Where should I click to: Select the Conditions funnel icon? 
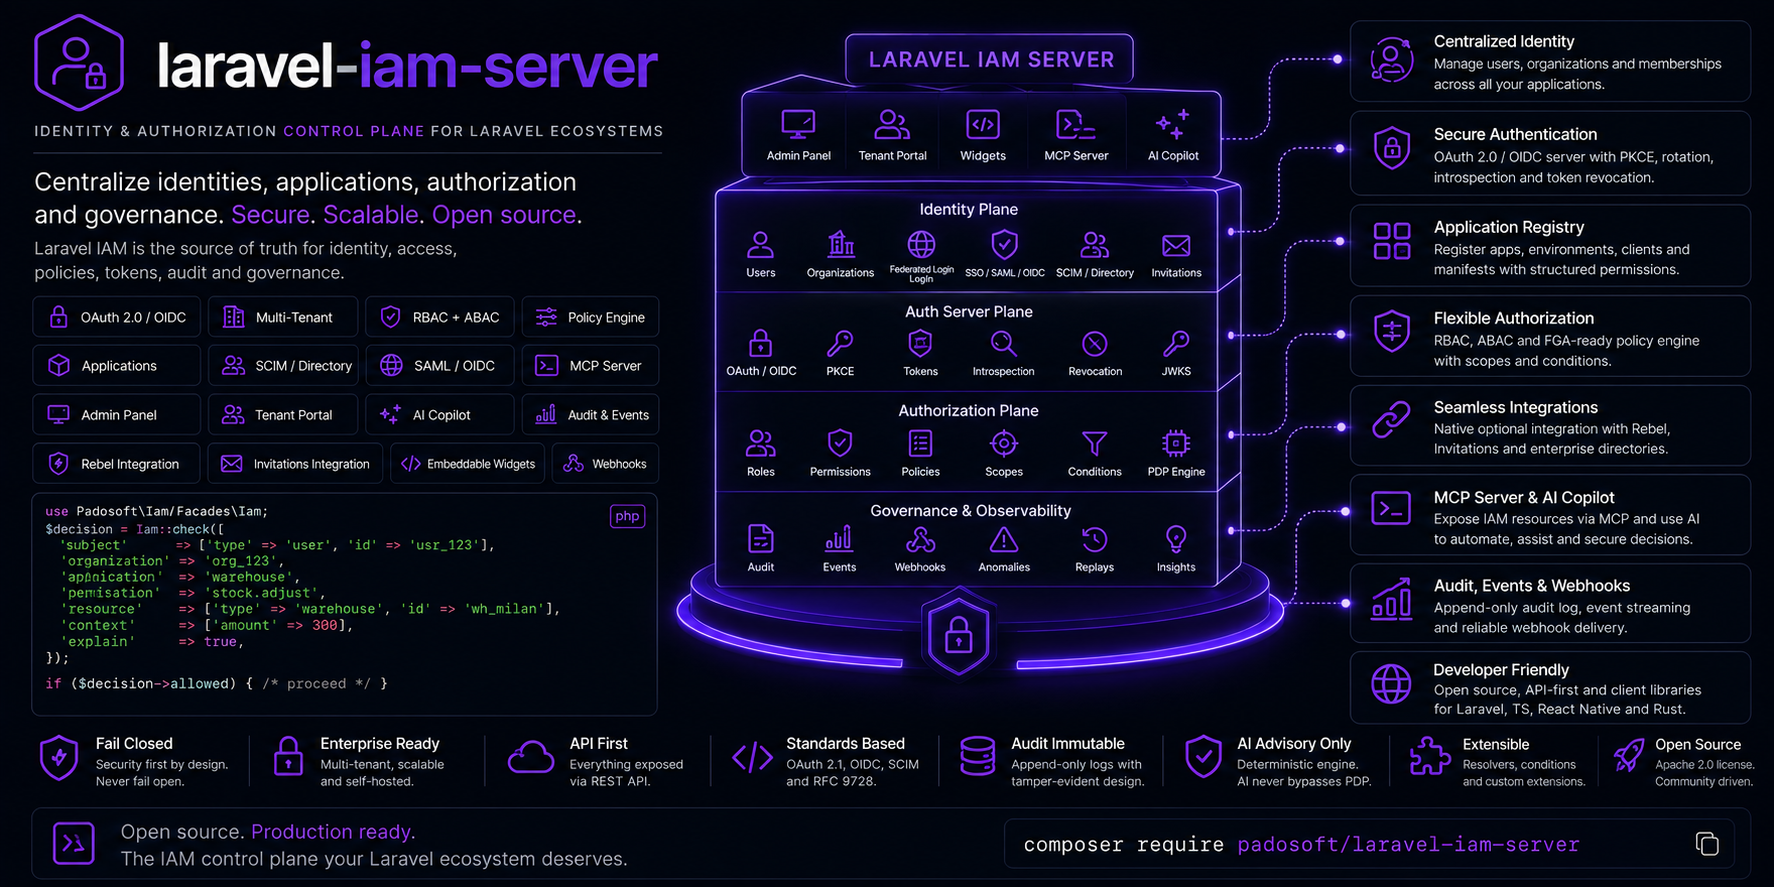click(x=1095, y=442)
